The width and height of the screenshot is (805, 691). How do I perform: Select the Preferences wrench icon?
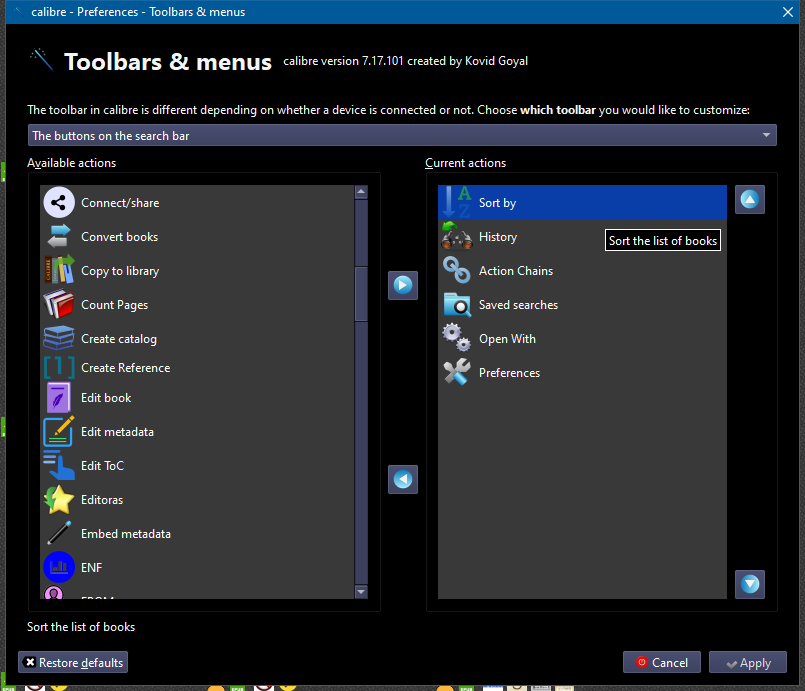click(457, 372)
